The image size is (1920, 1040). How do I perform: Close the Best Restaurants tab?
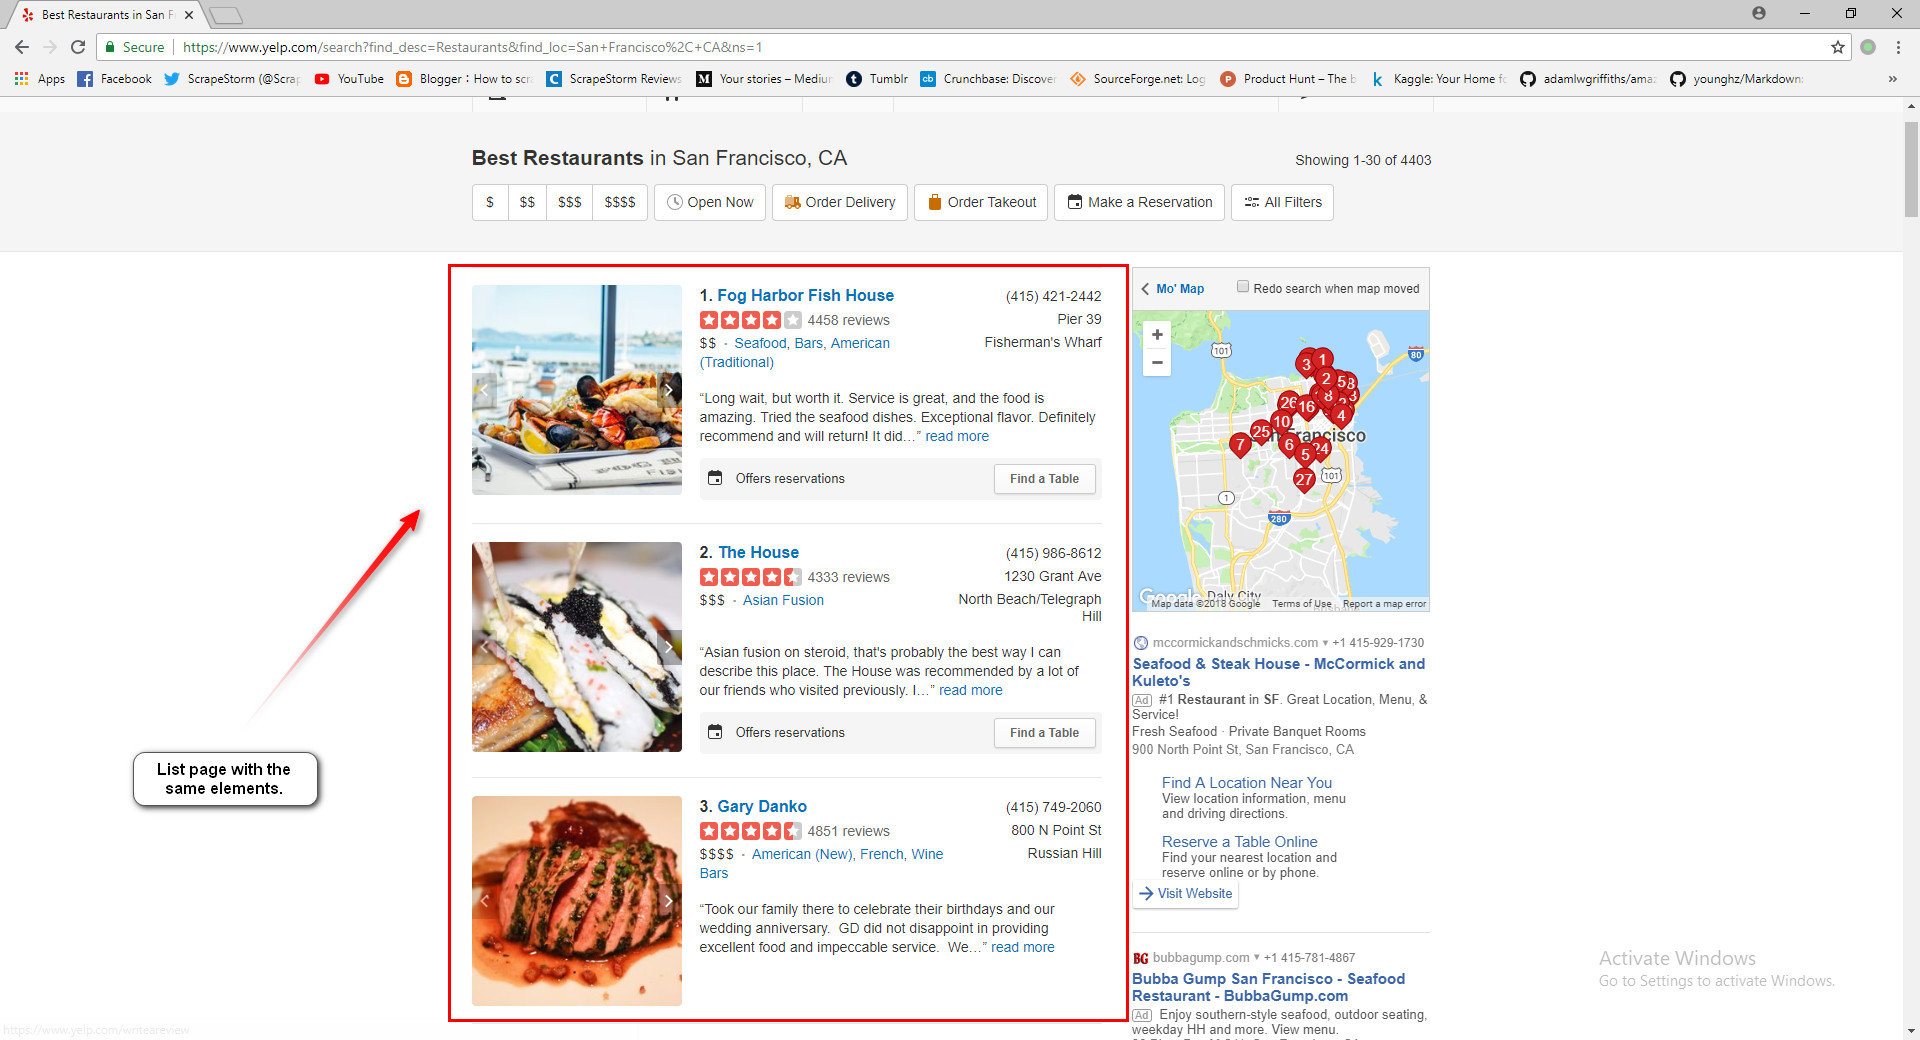click(189, 15)
